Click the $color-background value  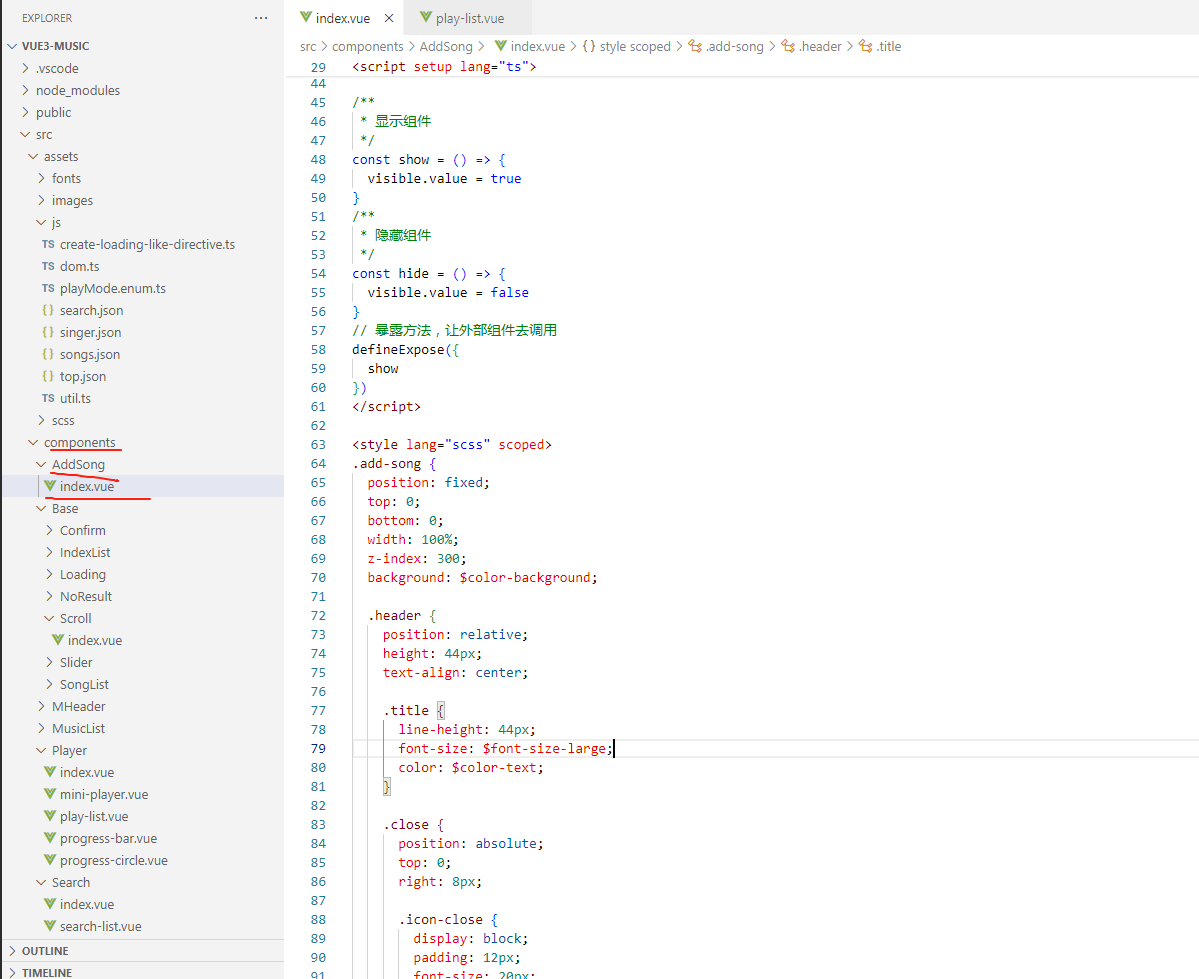[x=525, y=577]
